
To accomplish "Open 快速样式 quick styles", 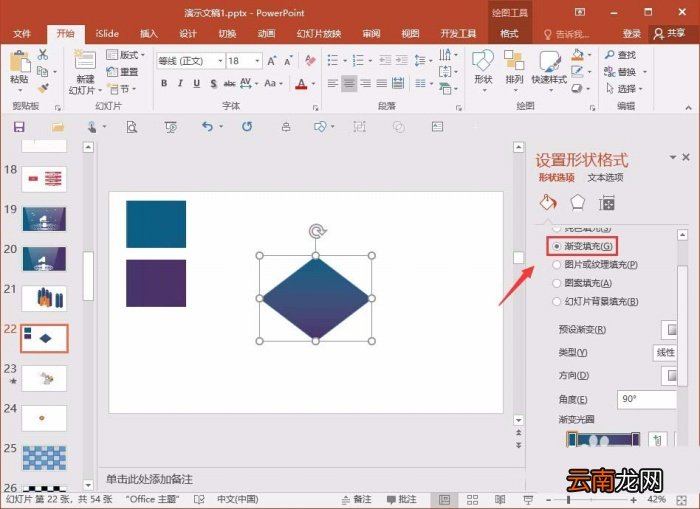I will (549, 69).
